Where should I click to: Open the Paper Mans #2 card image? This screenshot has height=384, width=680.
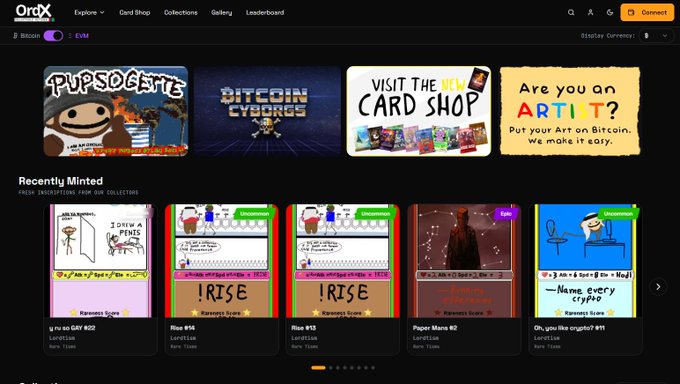(464, 261)
